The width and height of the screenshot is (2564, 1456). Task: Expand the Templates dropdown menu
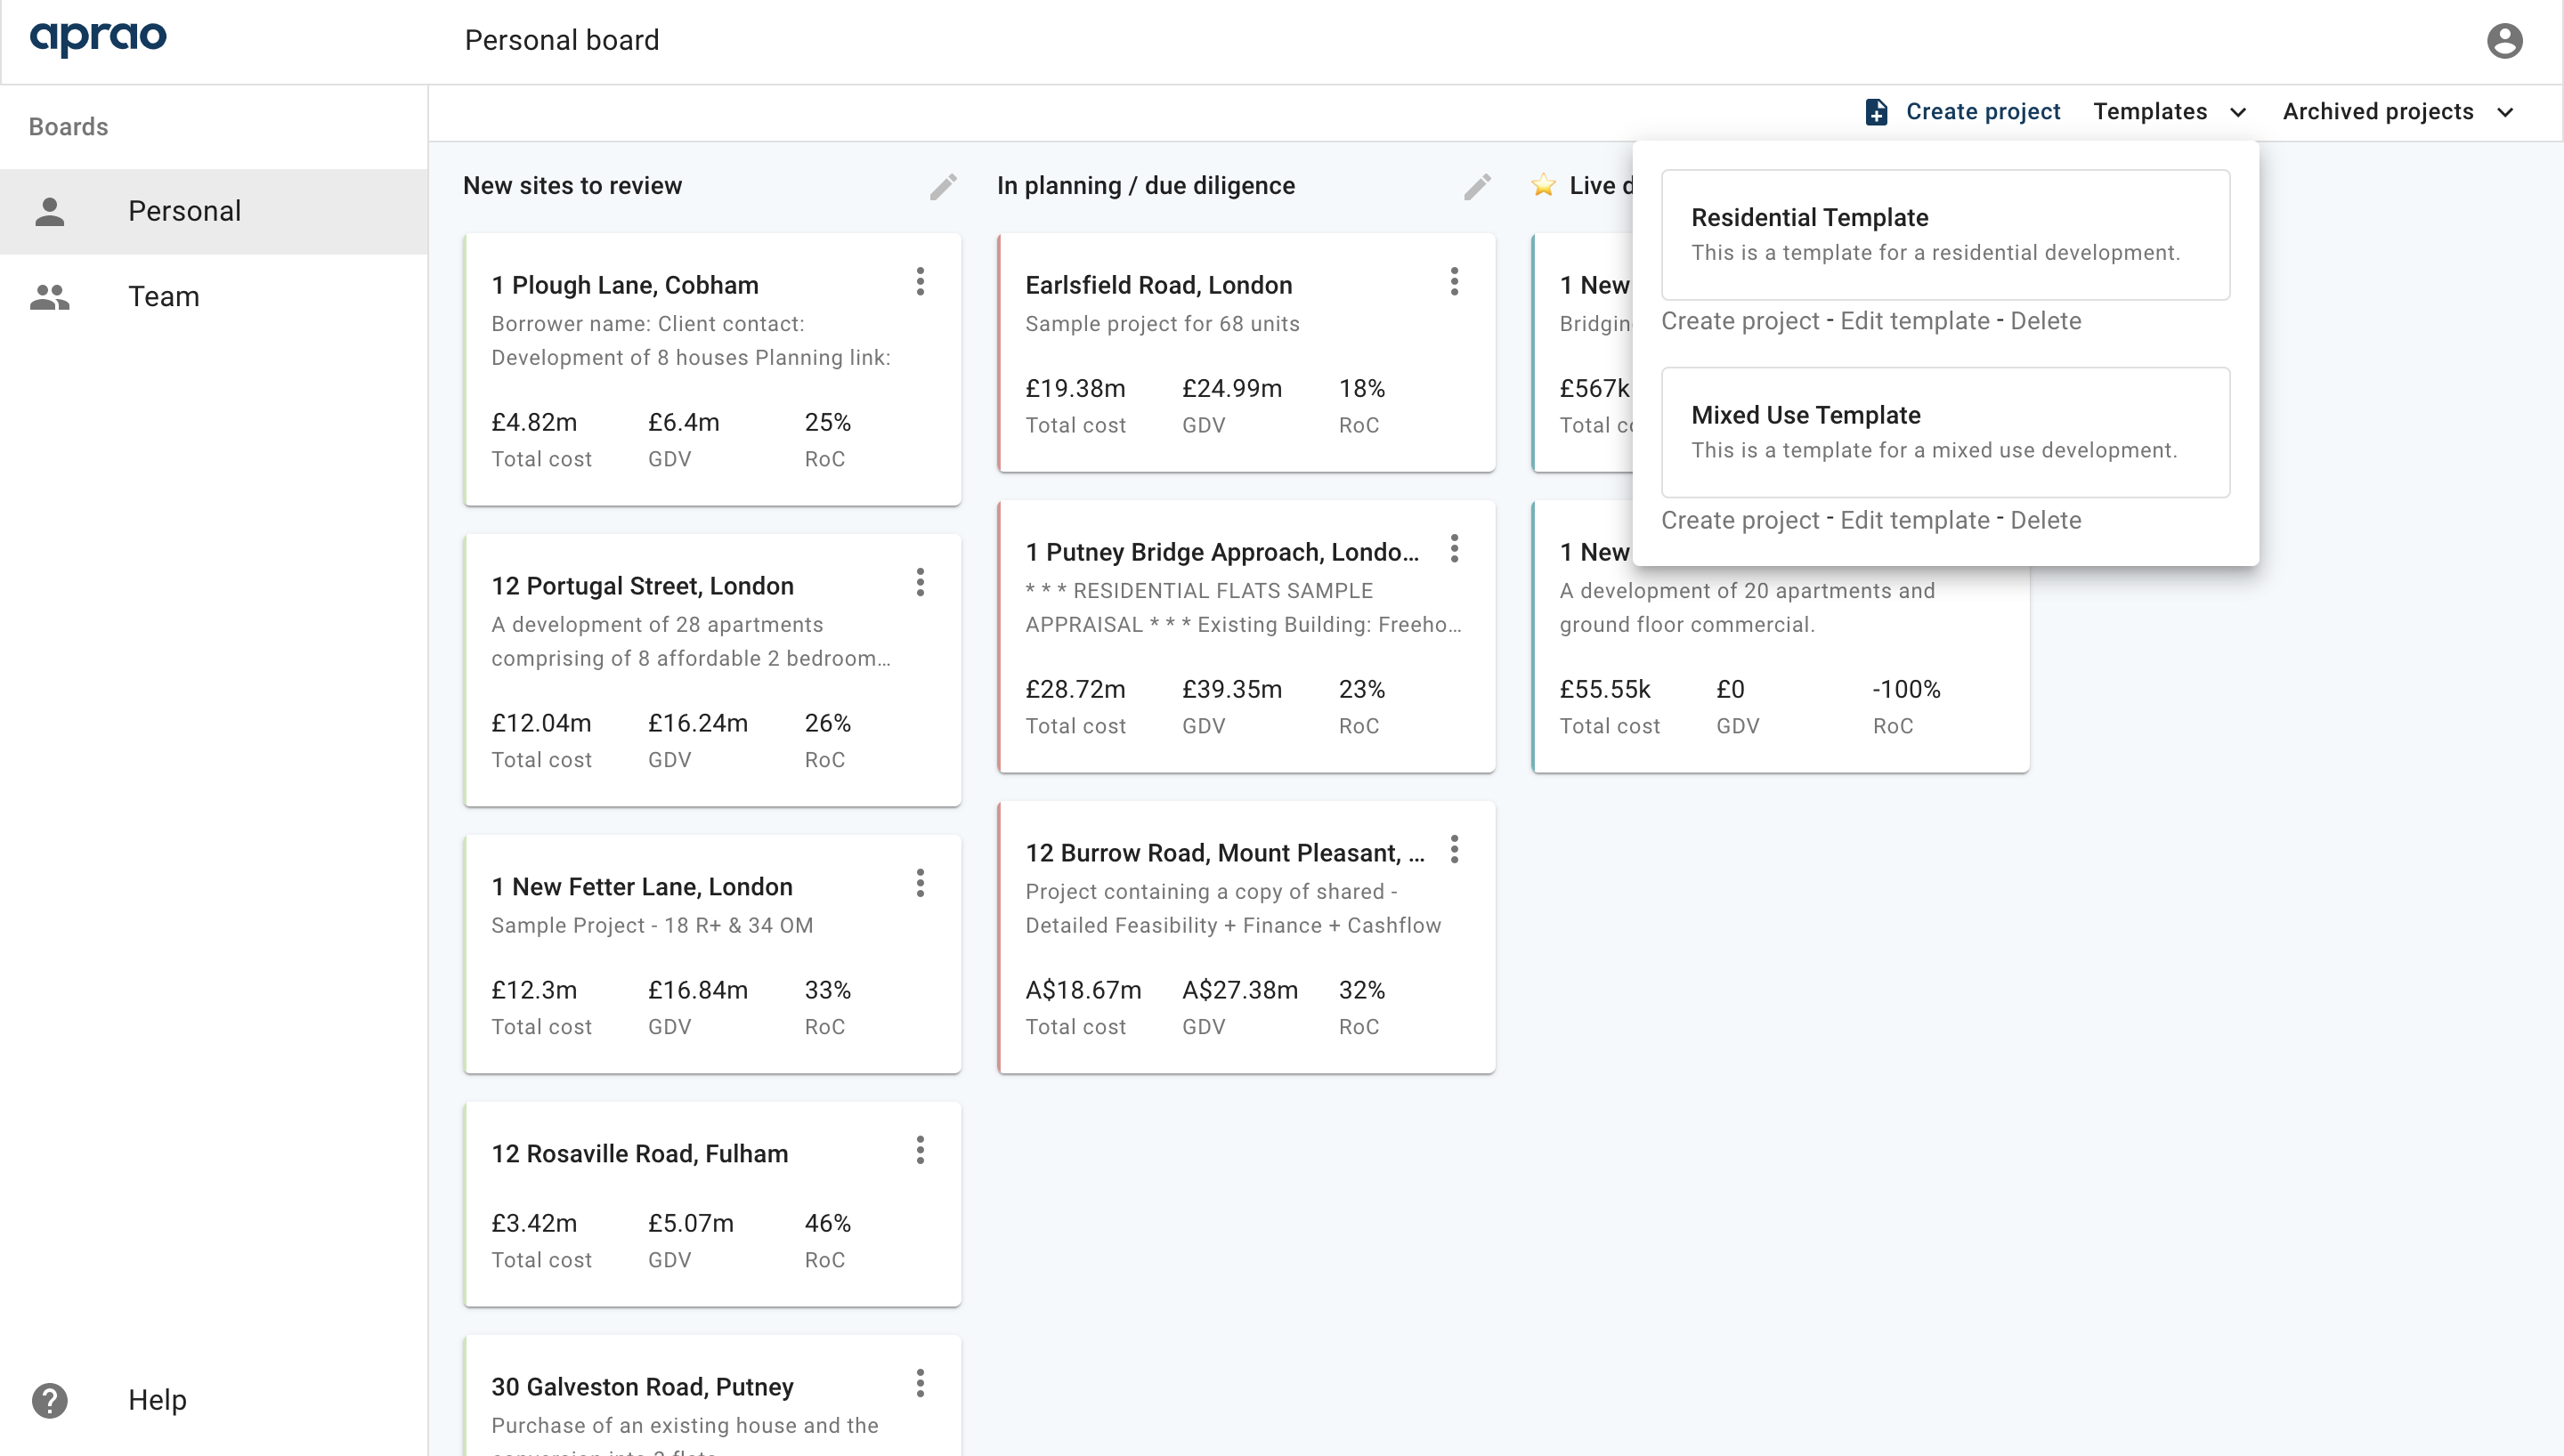(x=2170, y=111)
